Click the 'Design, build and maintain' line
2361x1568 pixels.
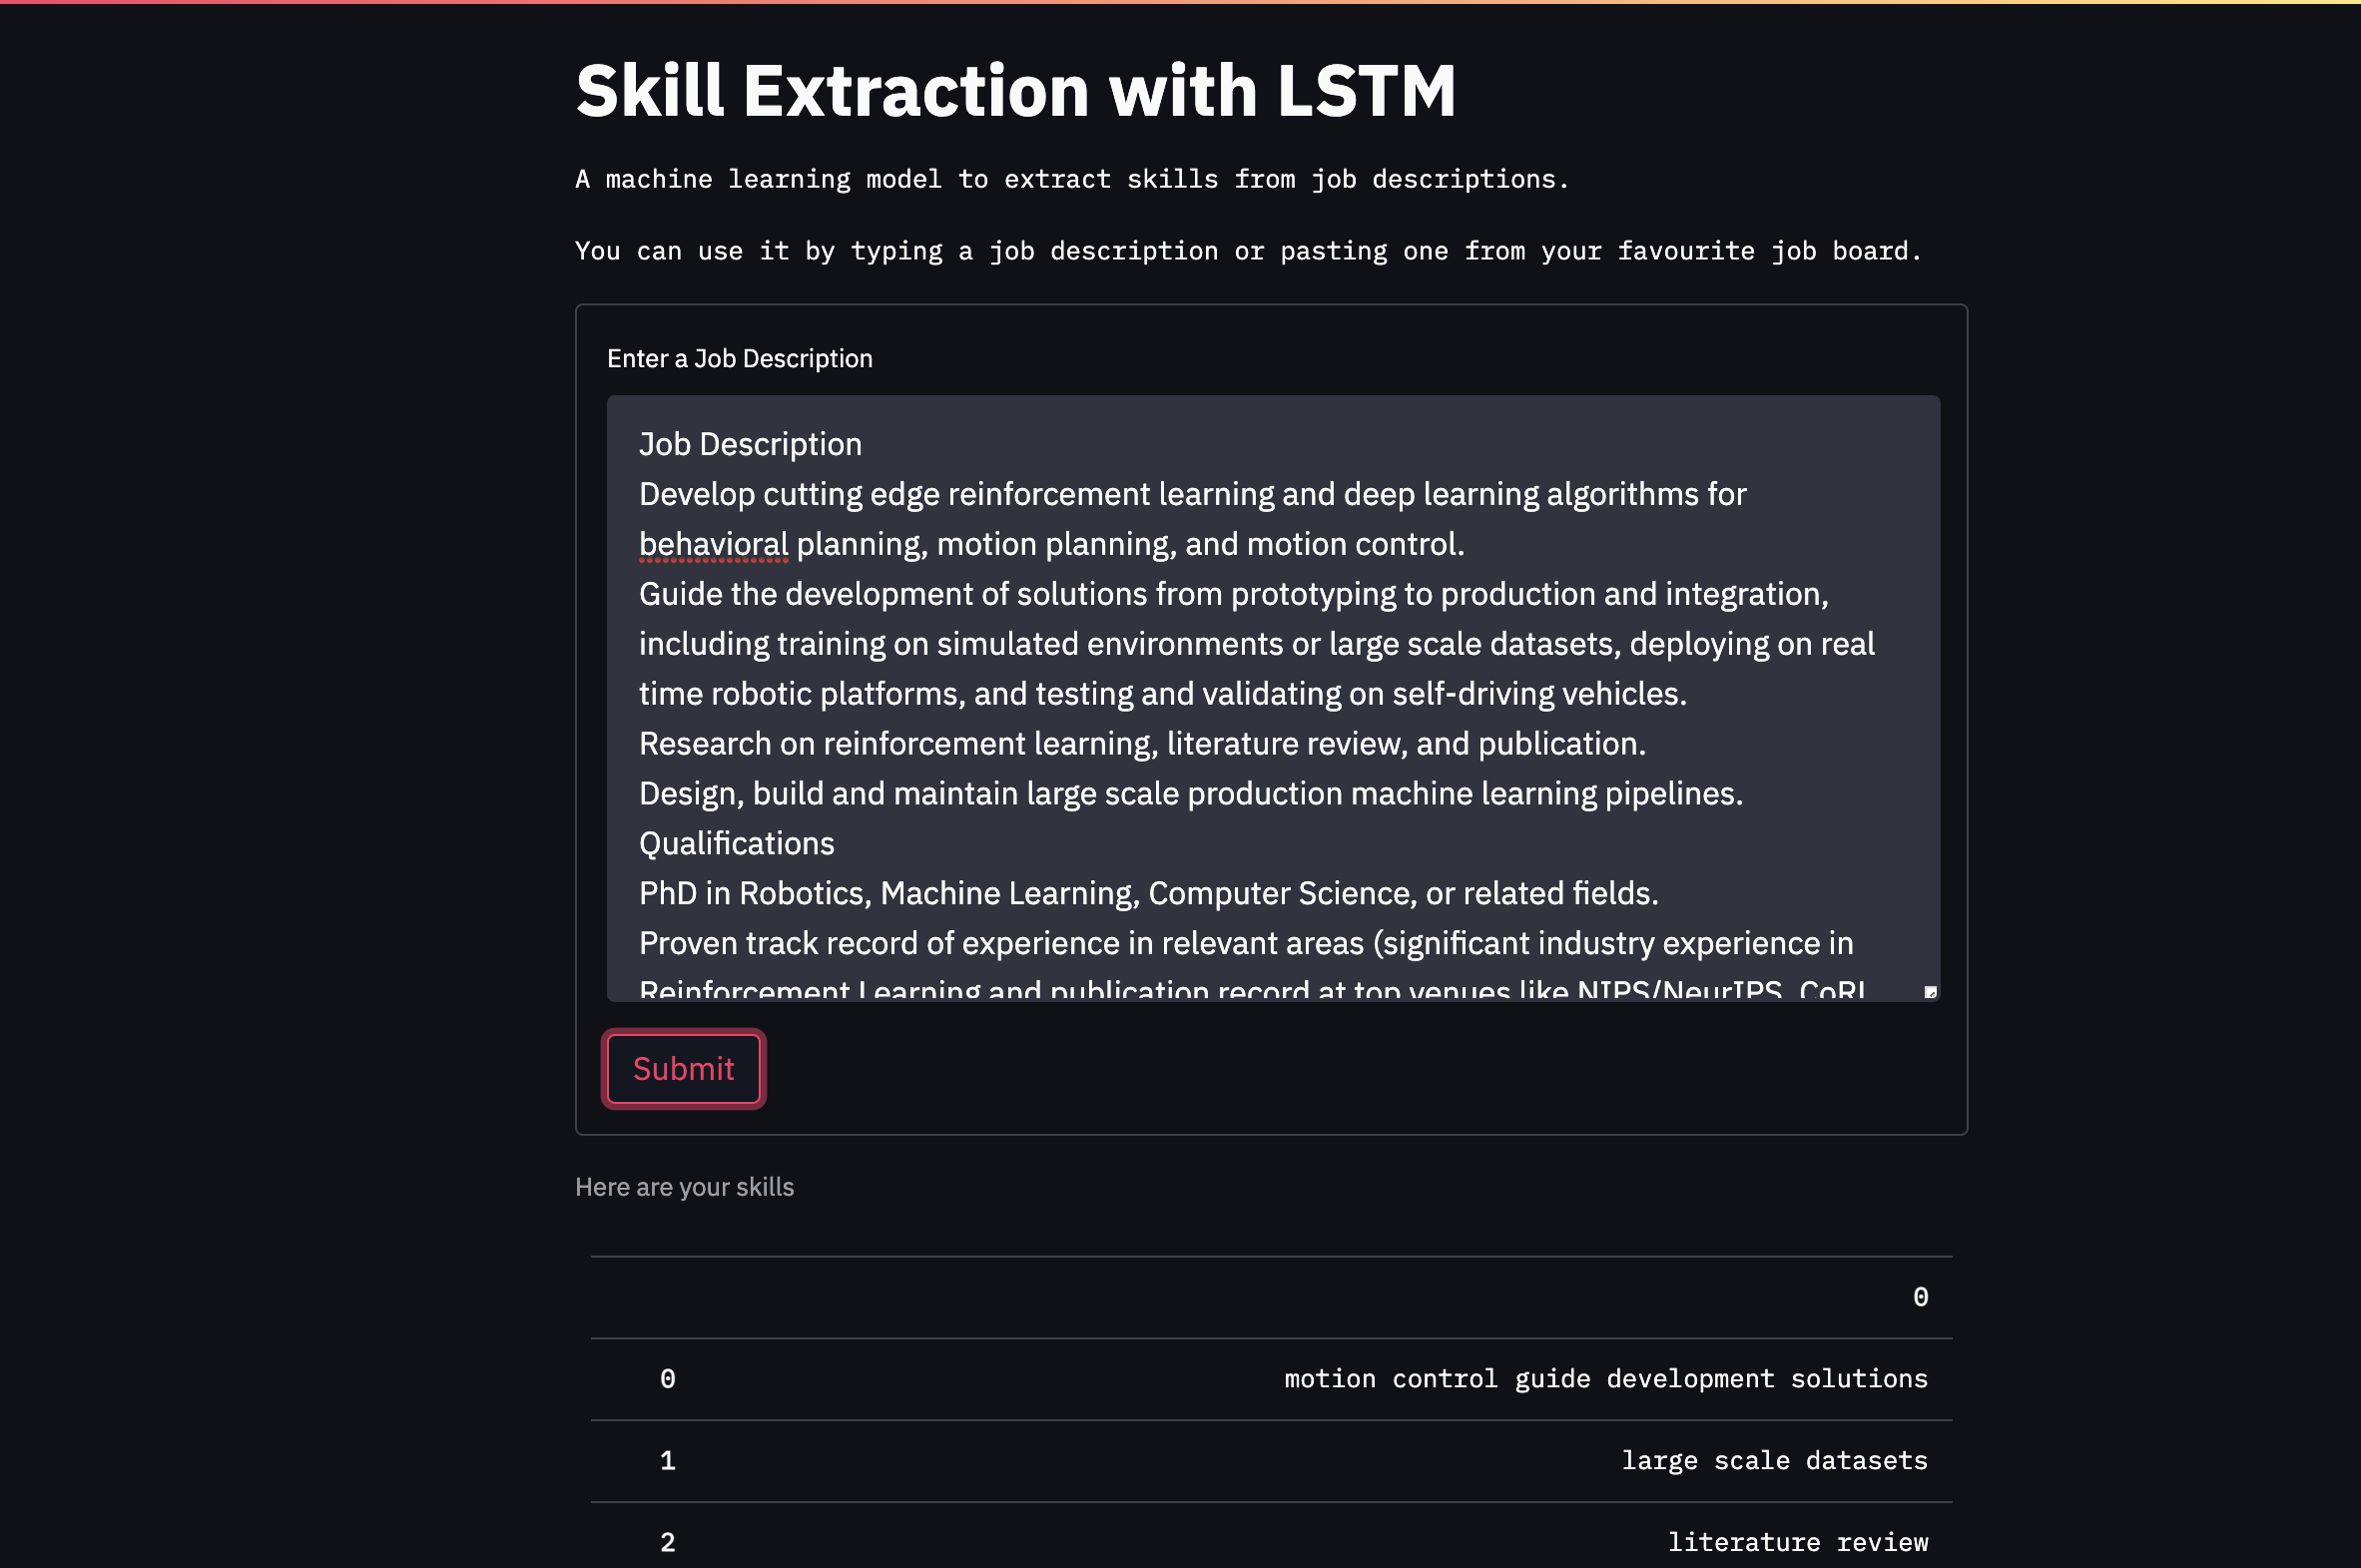[x=1190, y=793]
